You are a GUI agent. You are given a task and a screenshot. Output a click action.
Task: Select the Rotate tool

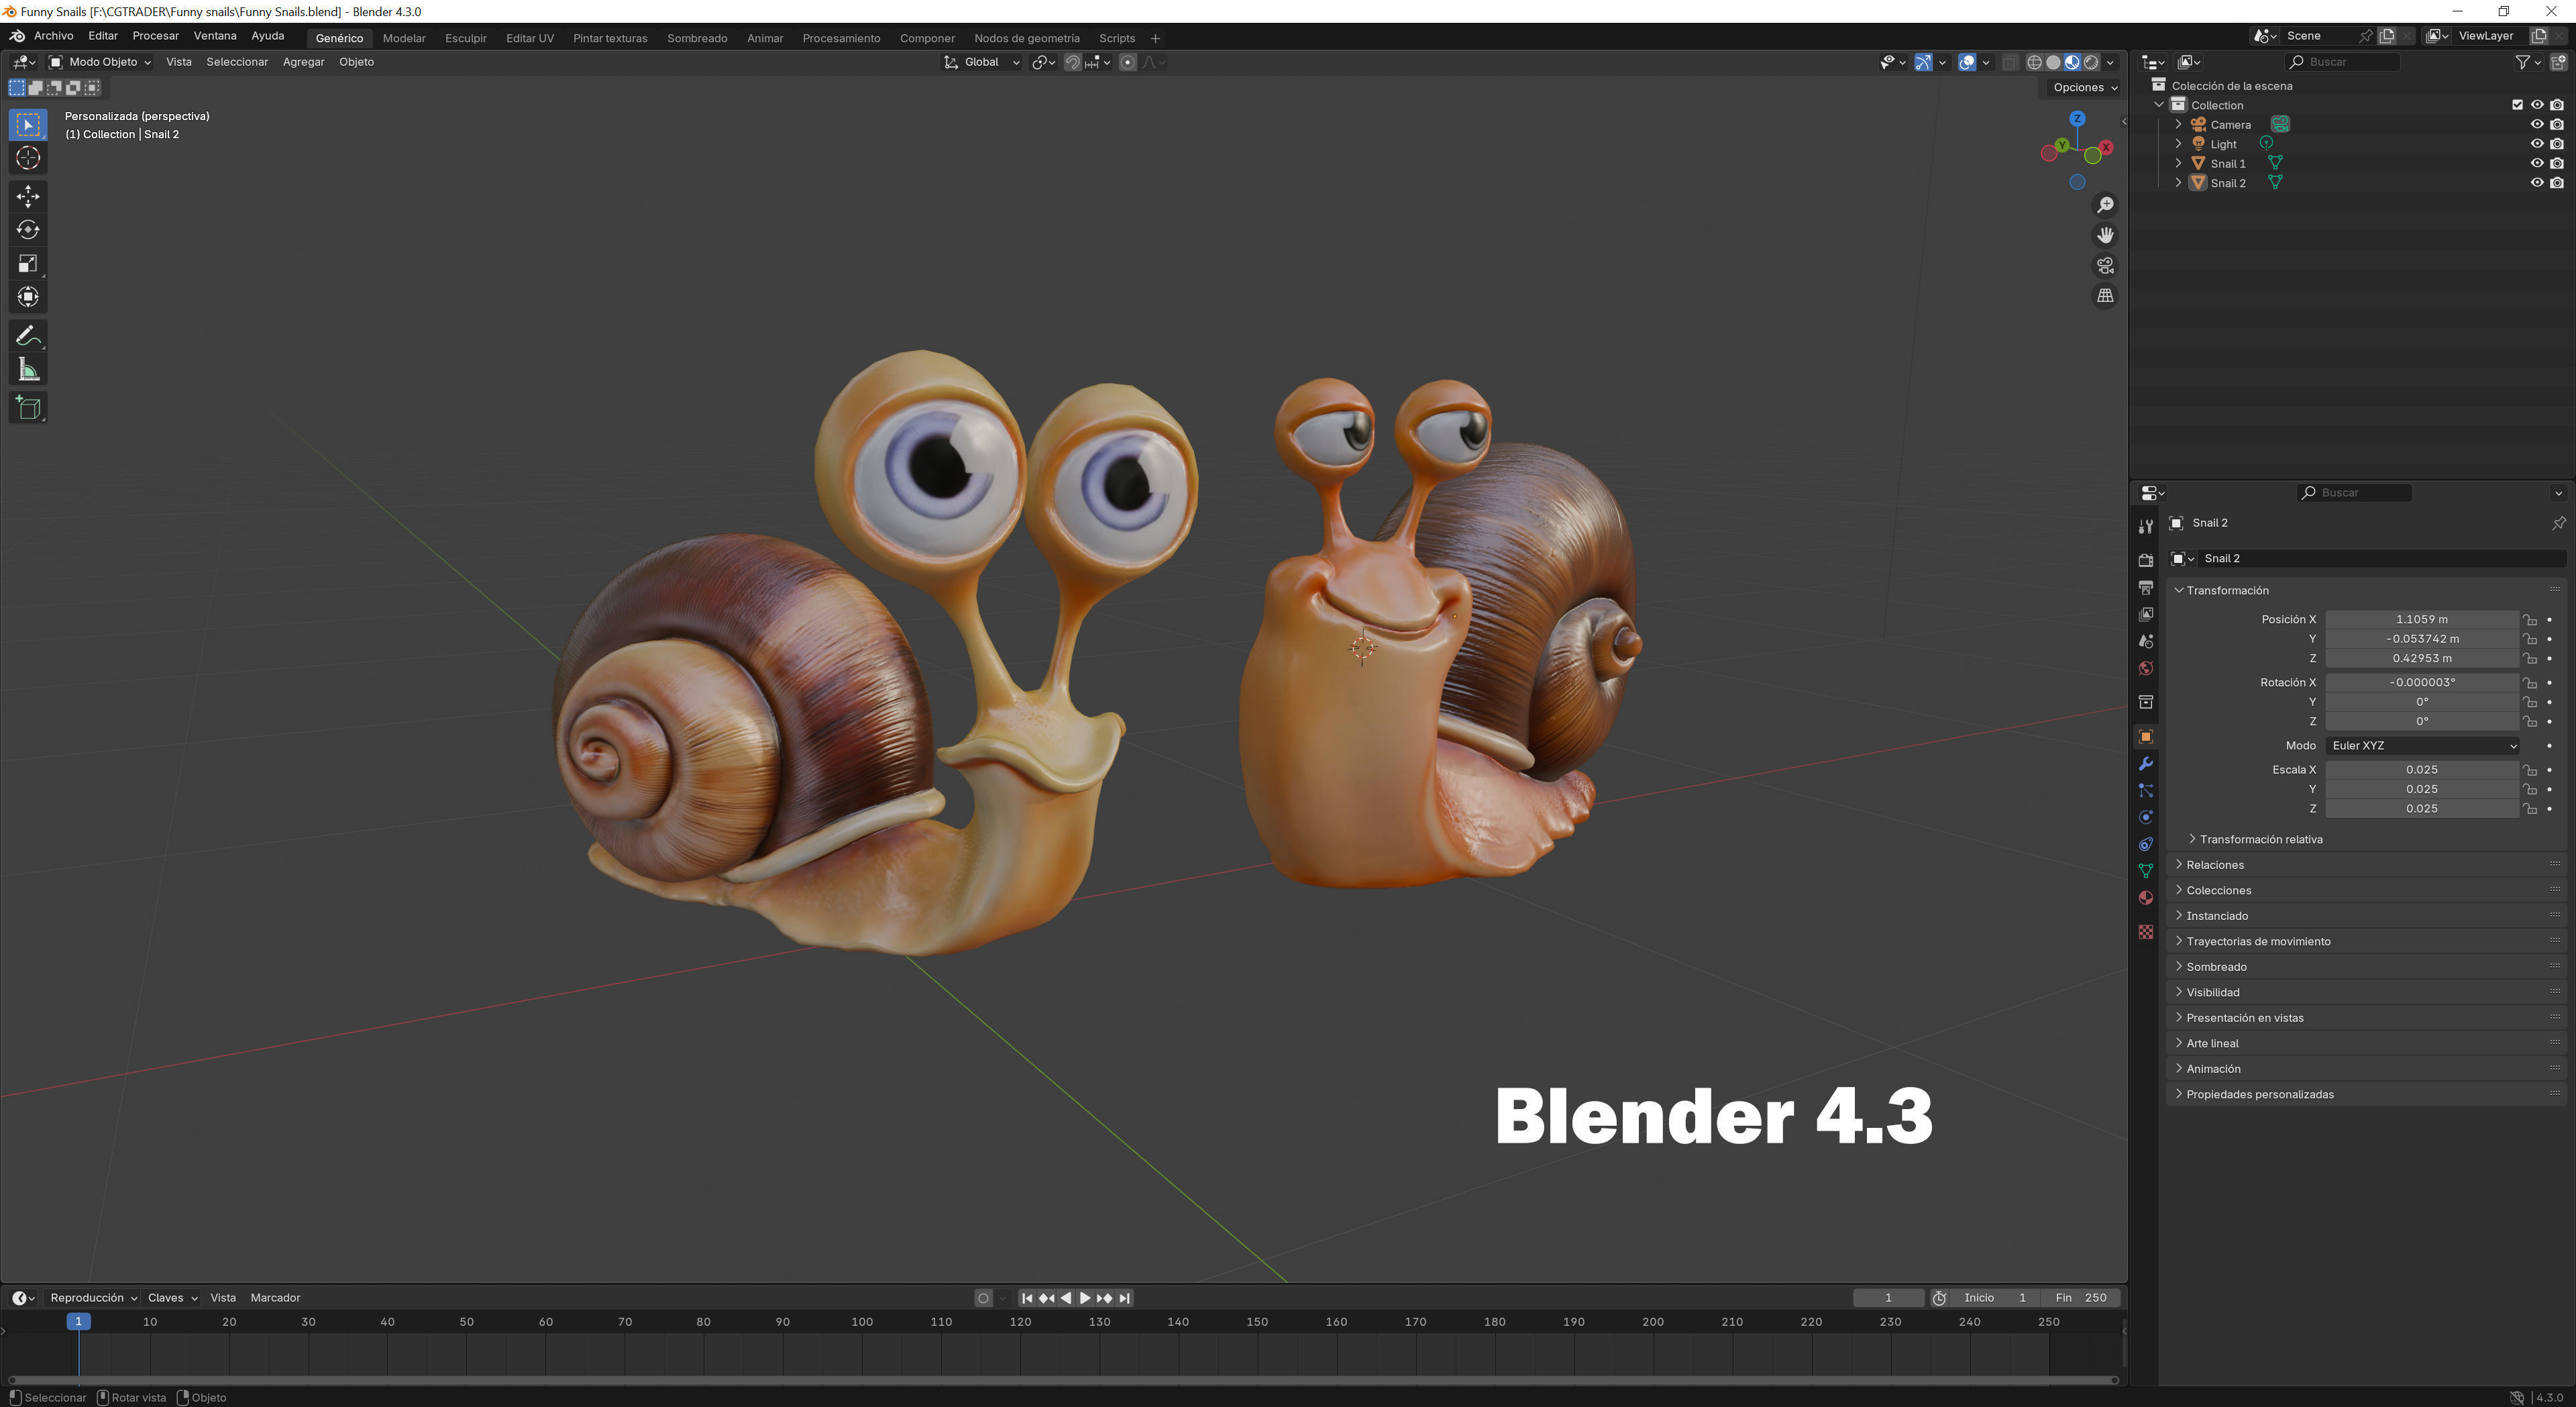28,230
